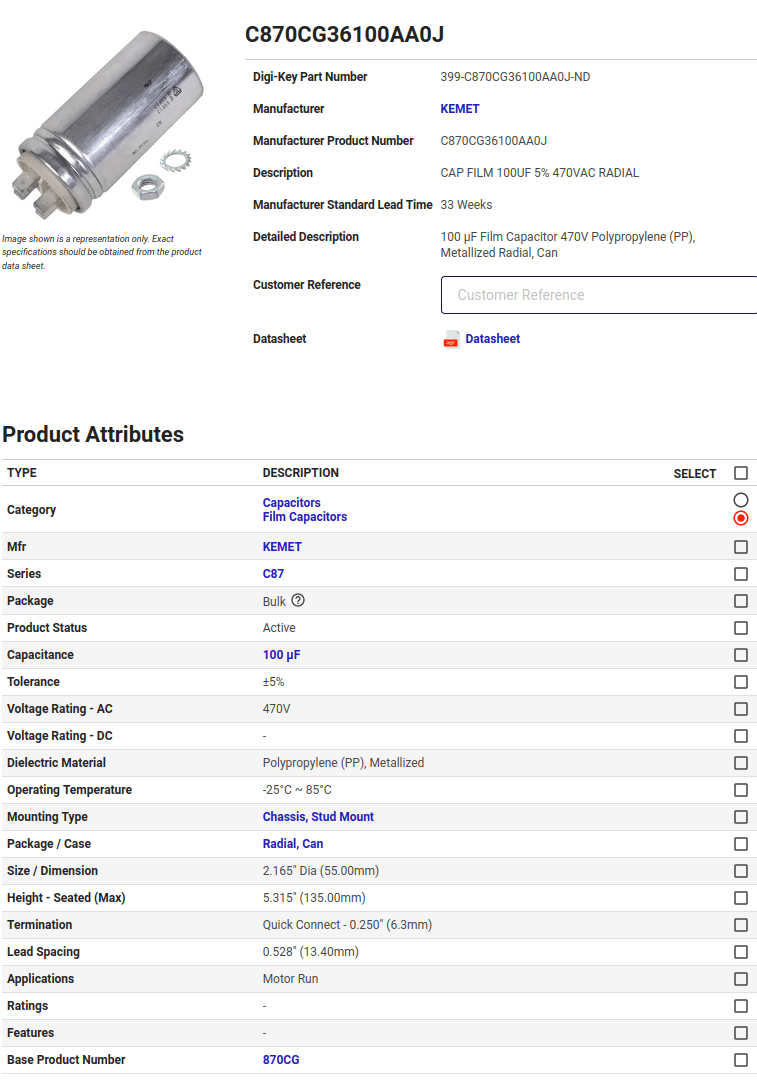This screenshot has width=757, height=1081.
Task: Click the 399-C870CG36100AA0J-ND part number
Action: (x=515, y=77)
